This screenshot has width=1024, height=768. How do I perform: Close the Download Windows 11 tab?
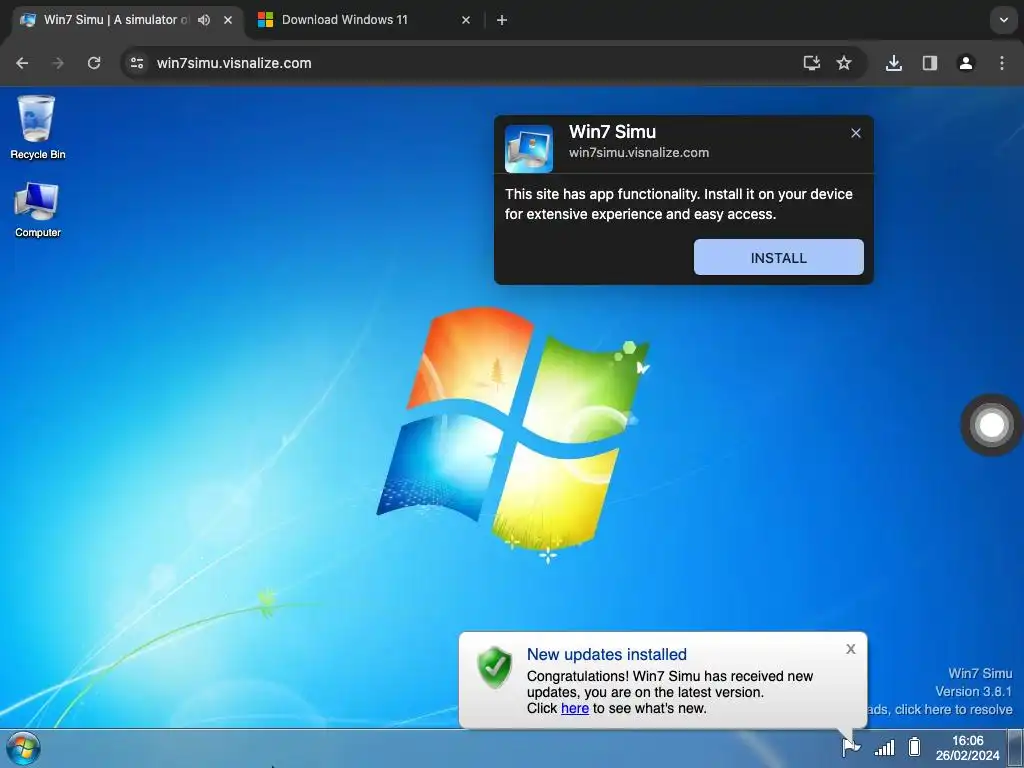click(466, 20)
